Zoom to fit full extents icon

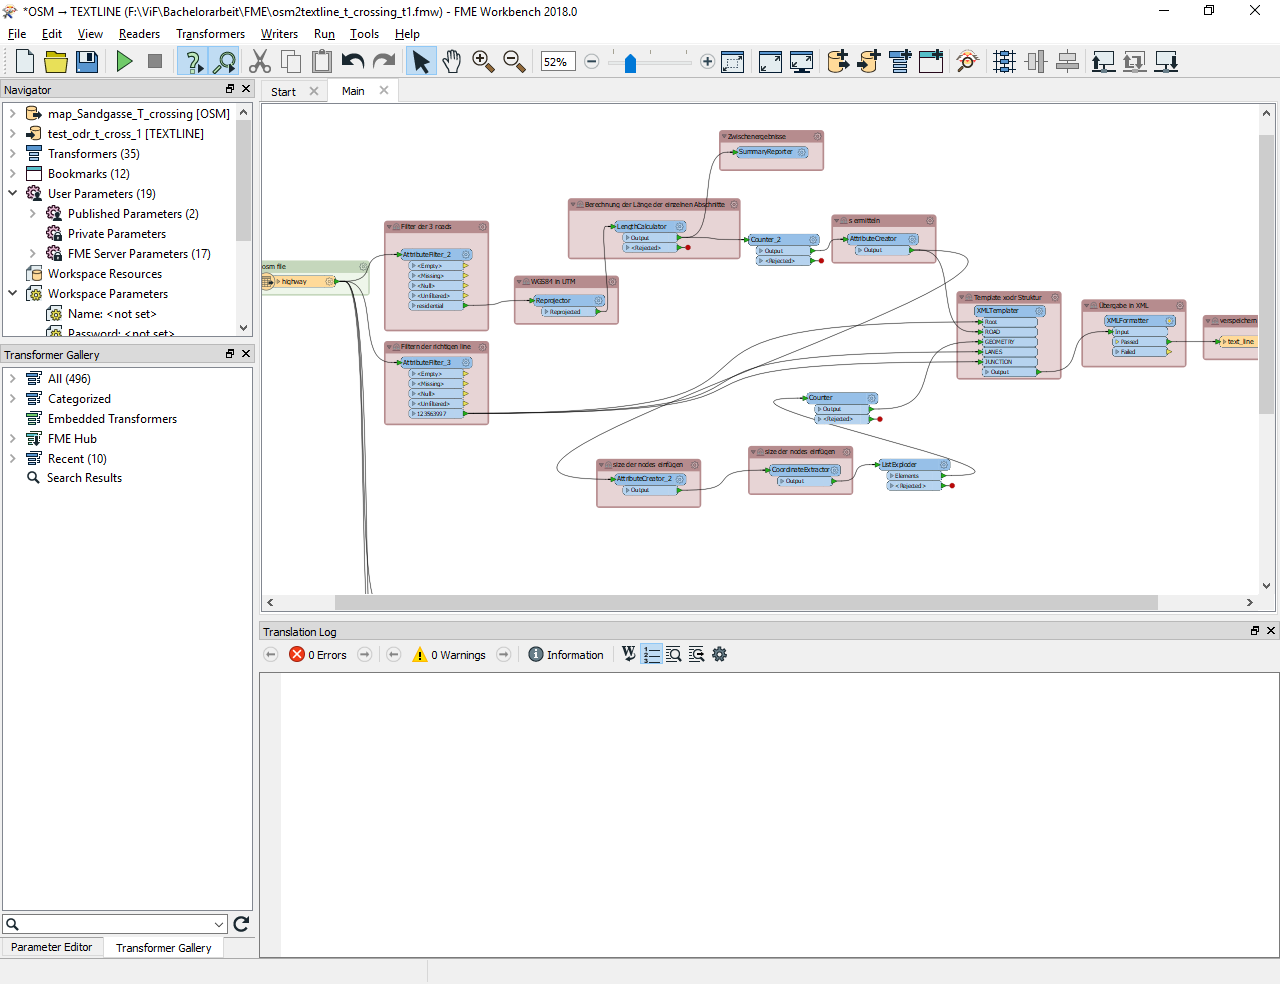770,62
